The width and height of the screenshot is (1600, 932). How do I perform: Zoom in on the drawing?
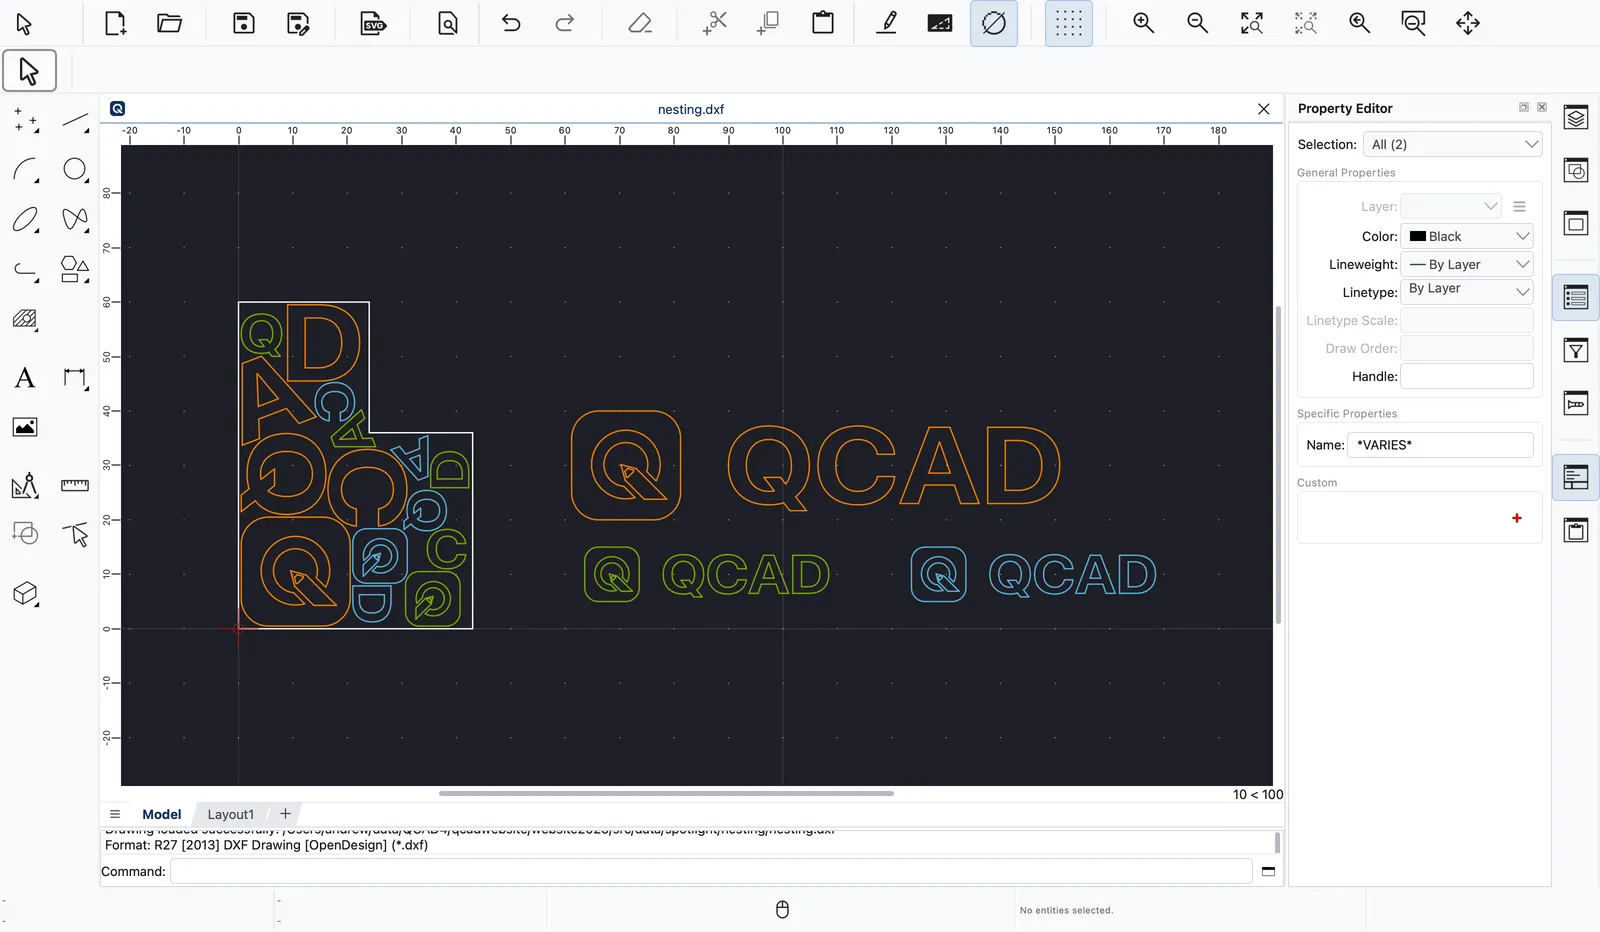click(1143, 23)
